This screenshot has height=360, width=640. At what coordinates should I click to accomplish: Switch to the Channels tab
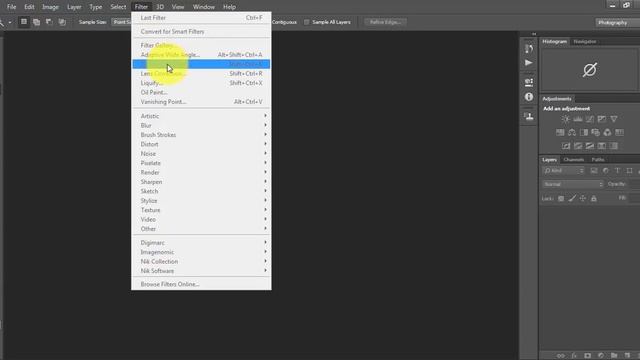(x=573, y=160)
